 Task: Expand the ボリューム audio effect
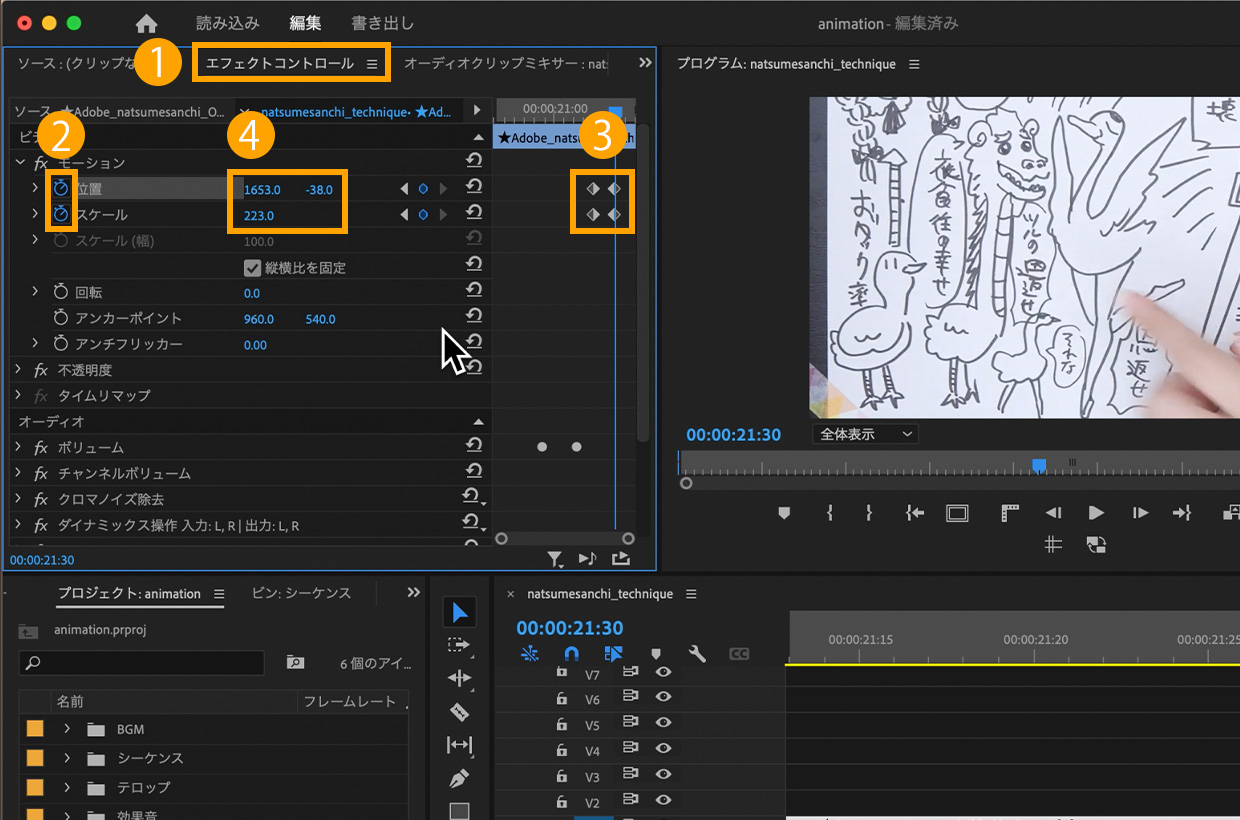pyautogui.click(x=19, y=447)
